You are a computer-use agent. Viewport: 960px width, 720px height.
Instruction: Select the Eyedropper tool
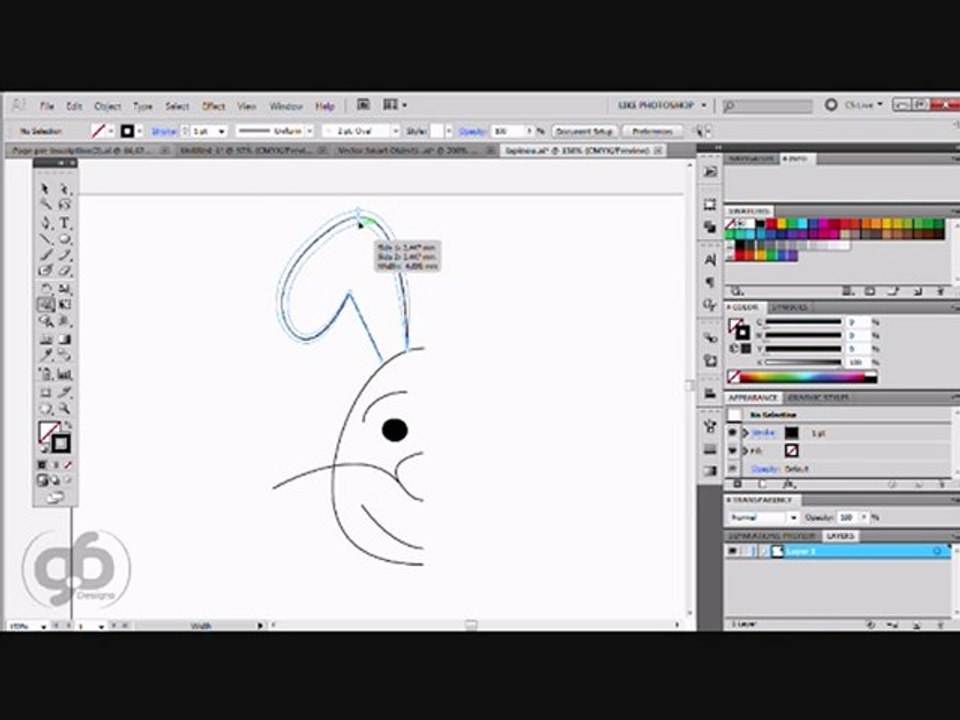45,356
